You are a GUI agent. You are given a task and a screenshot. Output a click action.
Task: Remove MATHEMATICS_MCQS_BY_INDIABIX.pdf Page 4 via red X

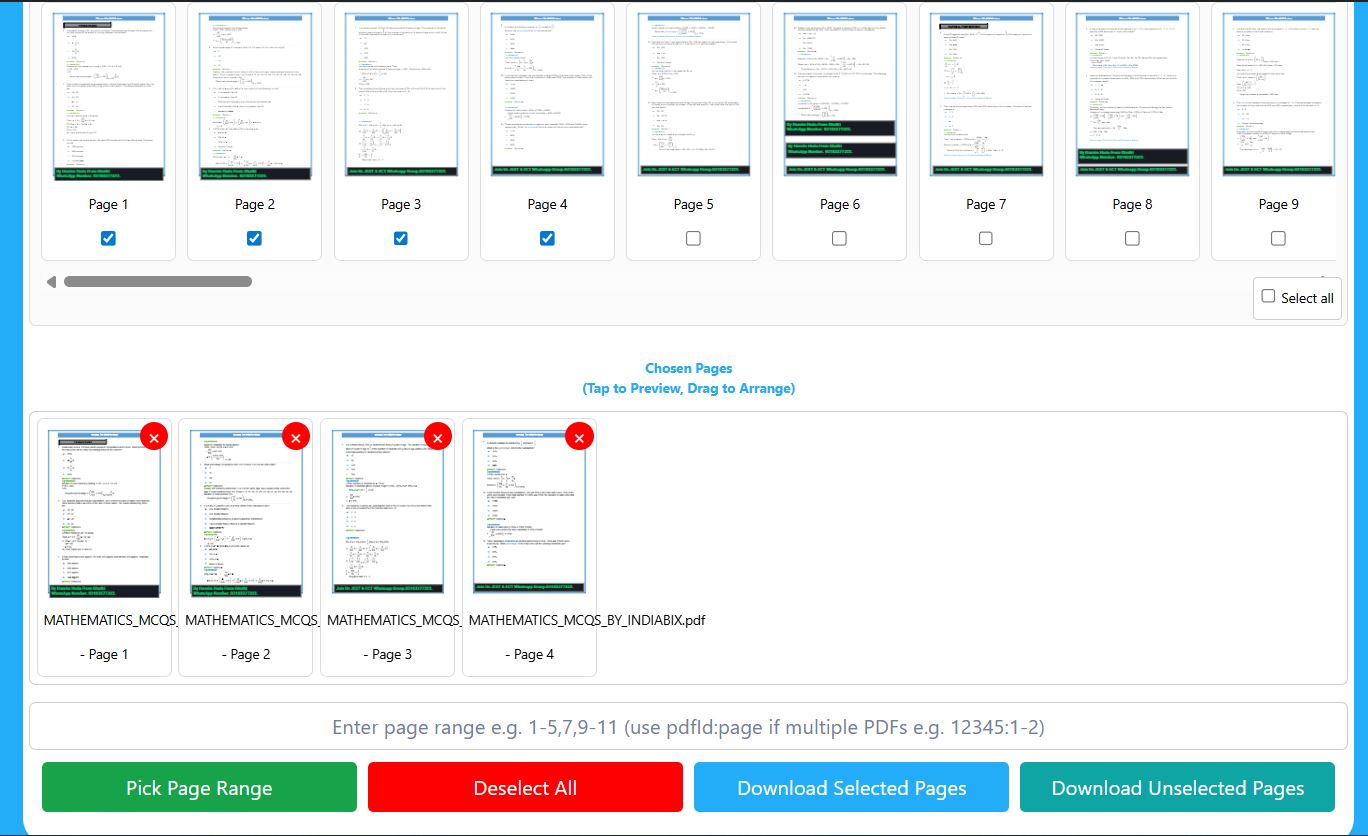tap(579, 437)
